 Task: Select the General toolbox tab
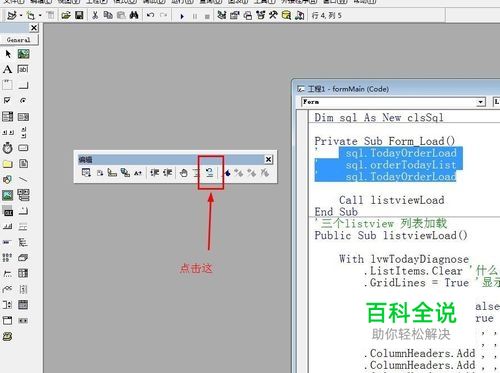coord(19,40)
